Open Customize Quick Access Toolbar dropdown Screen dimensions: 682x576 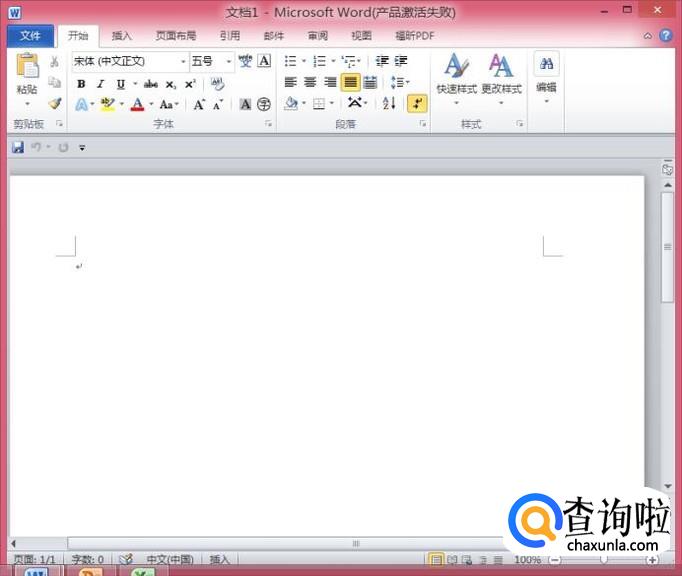(x=82, y=148)
